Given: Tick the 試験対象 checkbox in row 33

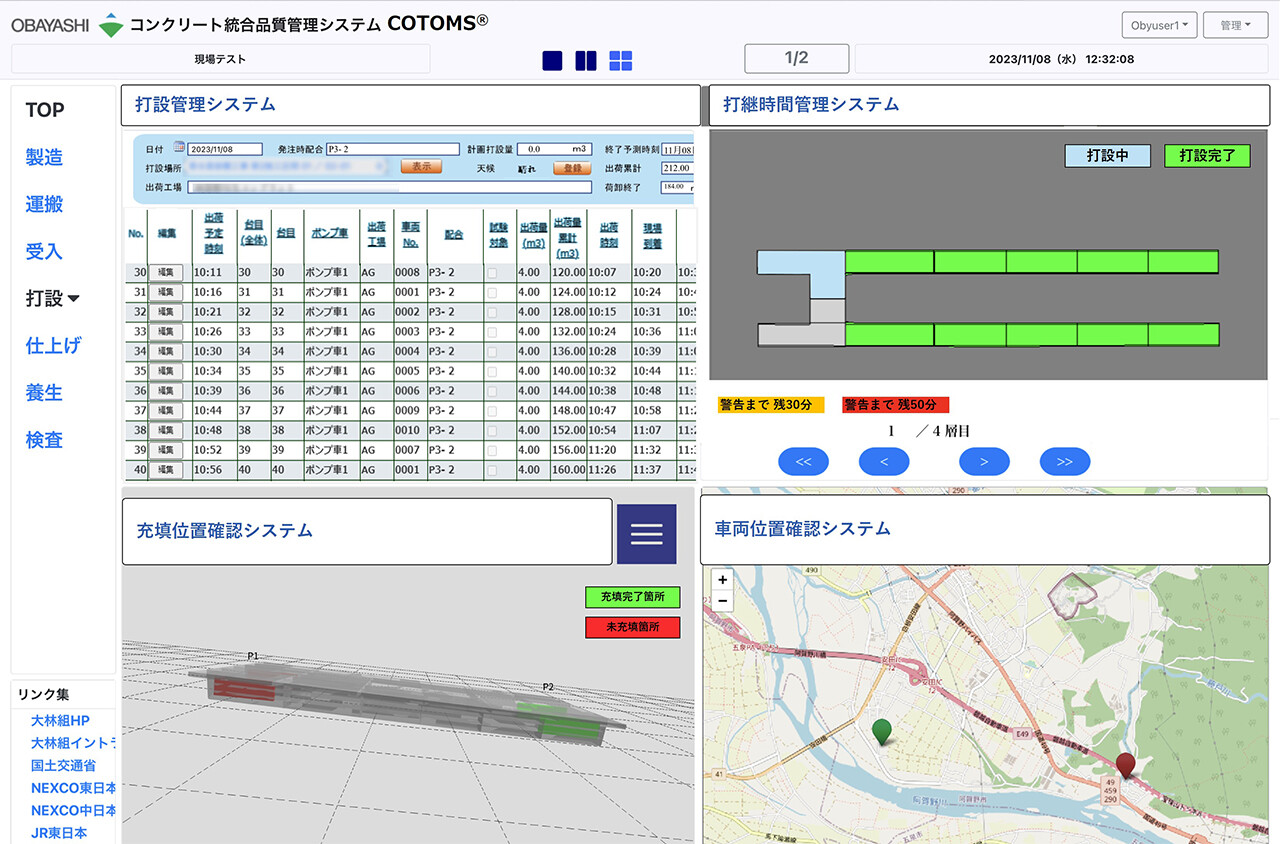Looking at the screenshot, I should [491, 331].
